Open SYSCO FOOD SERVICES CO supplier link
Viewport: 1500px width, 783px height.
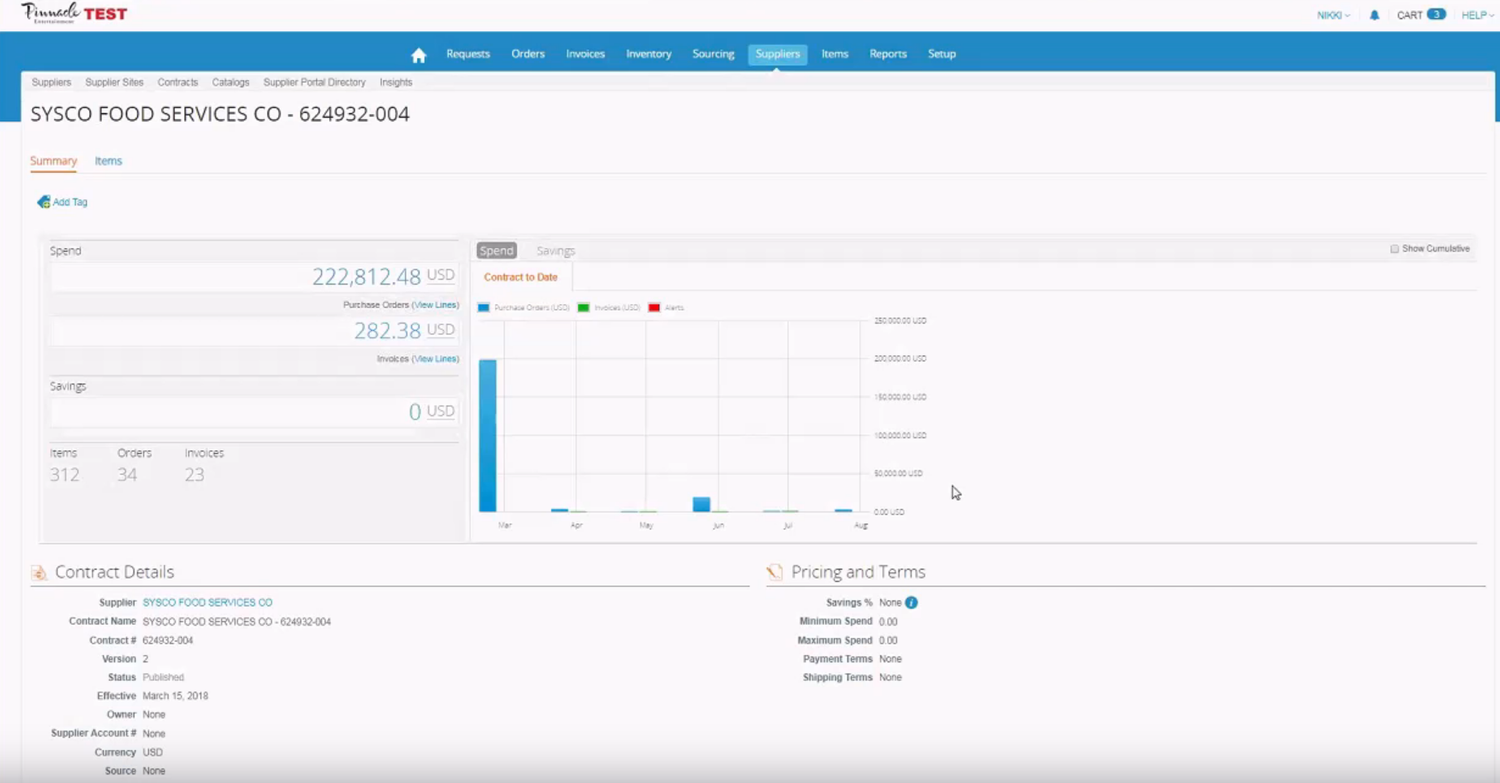click(207, 602)
